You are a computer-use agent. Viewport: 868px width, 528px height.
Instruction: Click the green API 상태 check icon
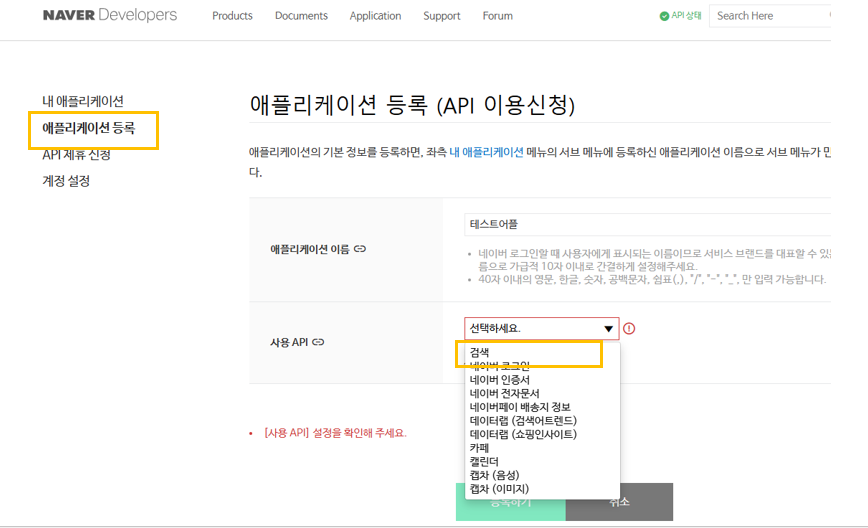coord(664,16)
